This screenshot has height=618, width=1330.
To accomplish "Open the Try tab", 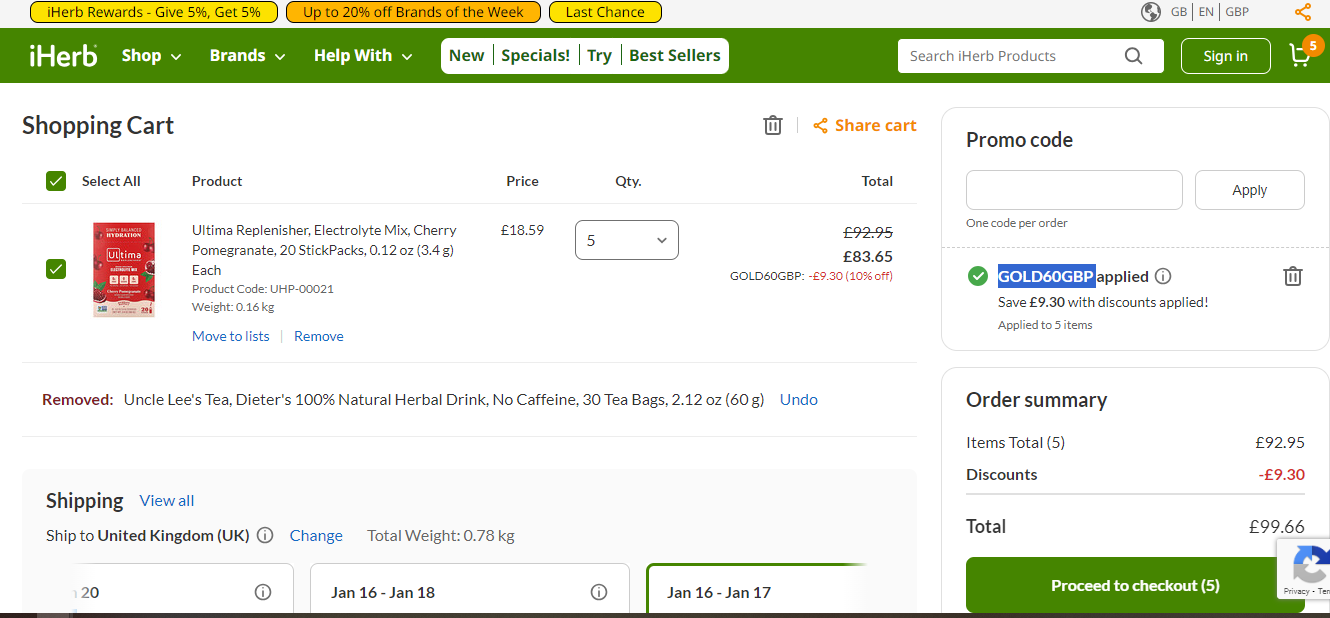I will coord(600,56).
